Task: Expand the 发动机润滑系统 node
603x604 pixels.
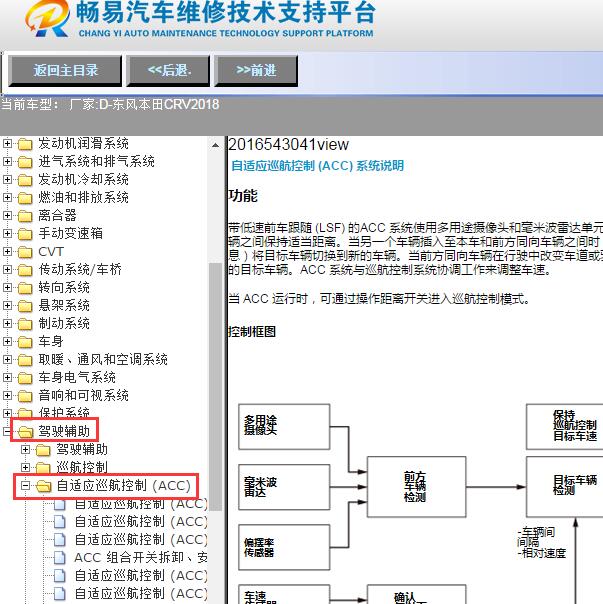Action: (x=7, y=144)
